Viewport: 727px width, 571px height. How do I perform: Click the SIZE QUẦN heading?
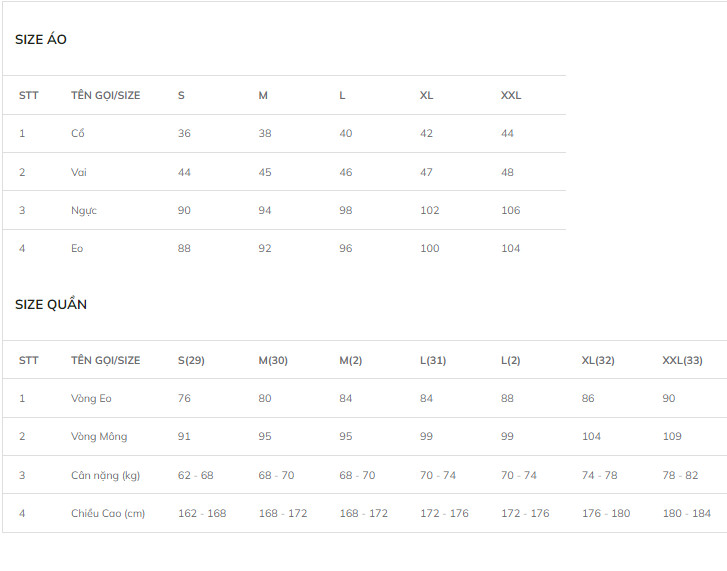[x=51, y=304]
